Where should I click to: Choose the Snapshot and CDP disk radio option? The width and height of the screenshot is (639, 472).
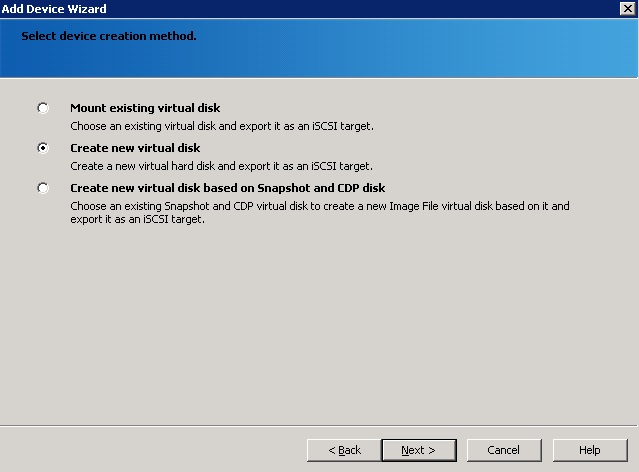42,188
